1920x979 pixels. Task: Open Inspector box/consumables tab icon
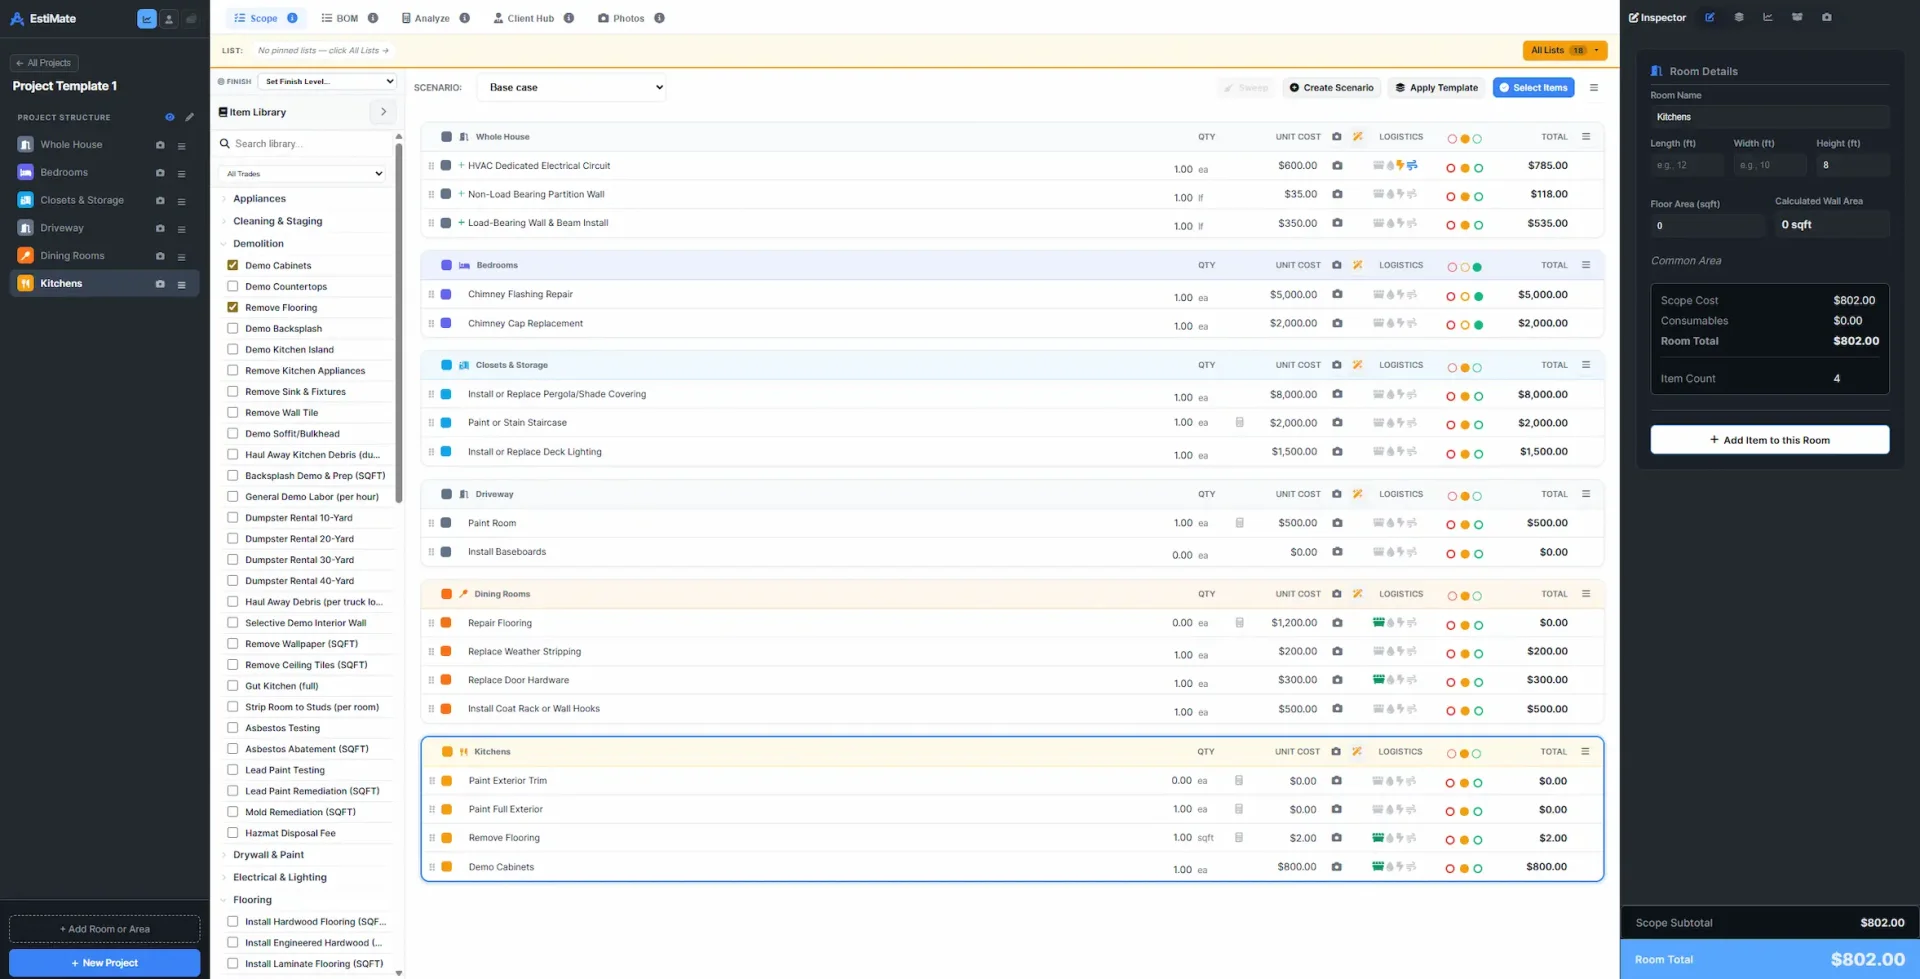pos(1797,17)
